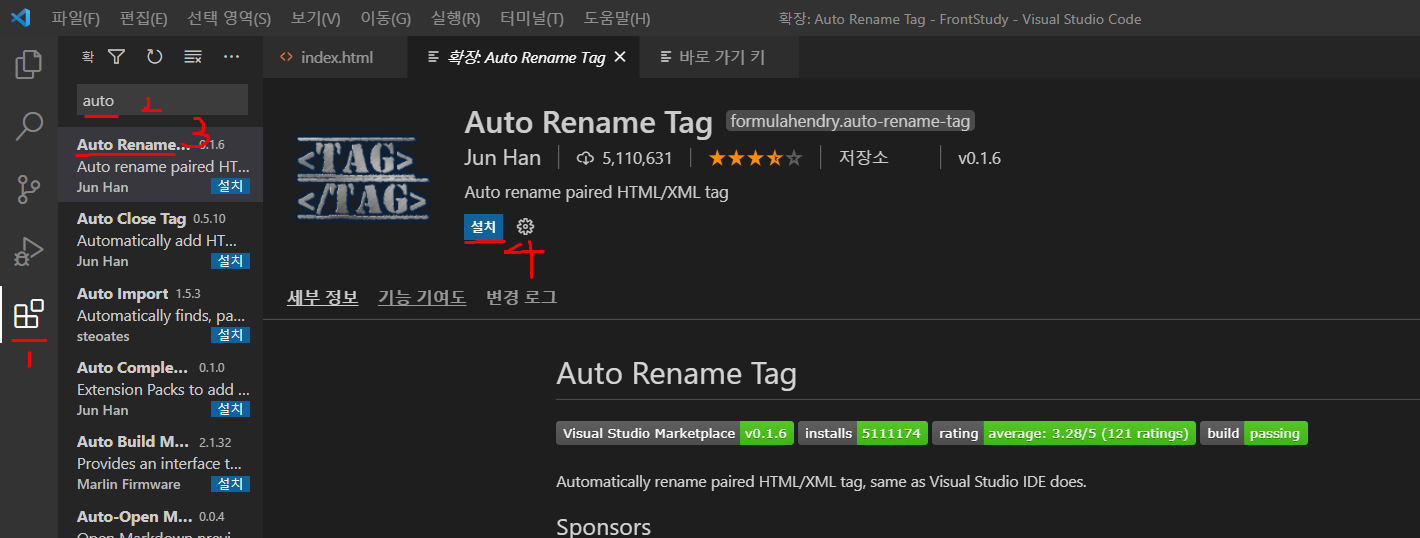This screenshot has width=1420, height=538.
Task: Click the installs 5111174 badge
Action: point(863,433)
